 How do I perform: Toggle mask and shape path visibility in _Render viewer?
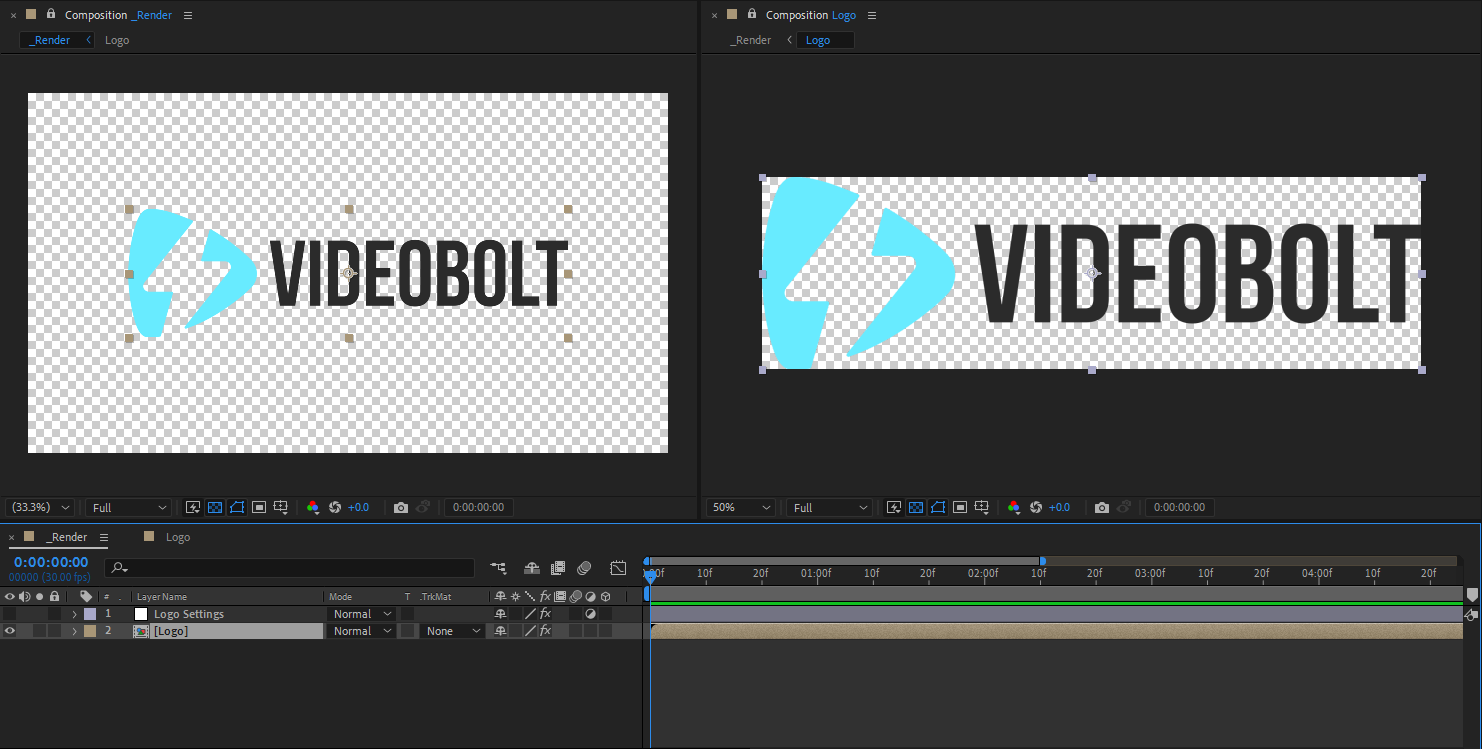tap(237, 508)
